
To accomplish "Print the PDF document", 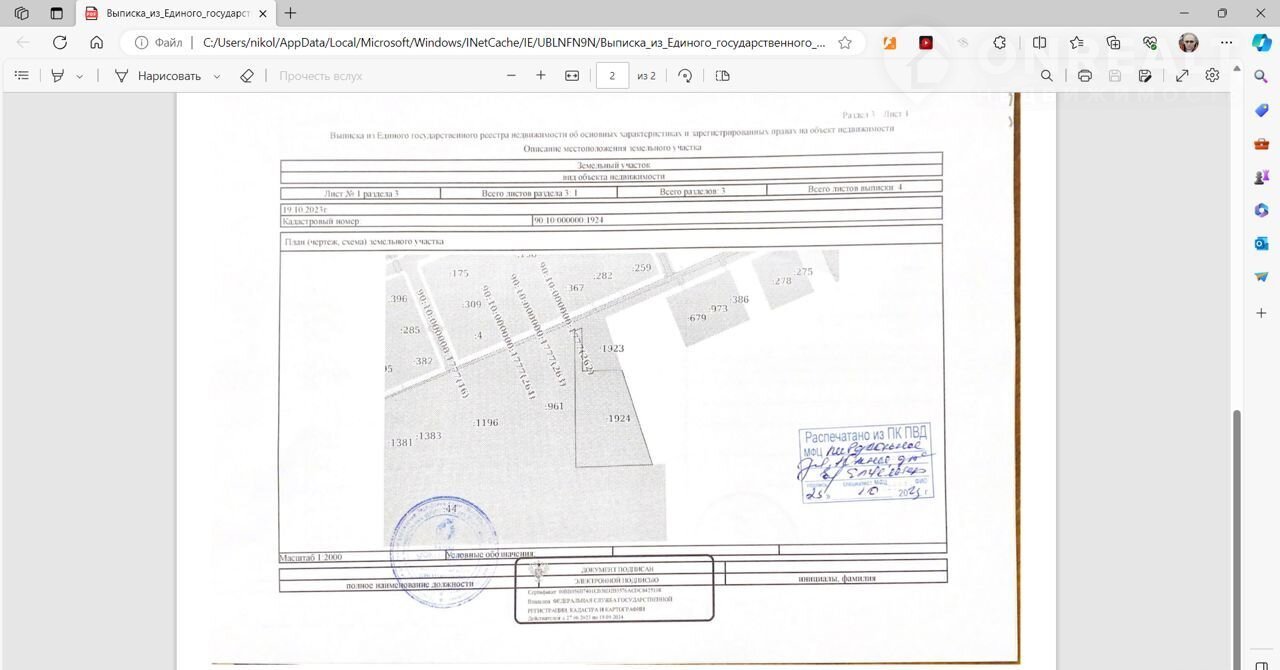I will 1085,76.
